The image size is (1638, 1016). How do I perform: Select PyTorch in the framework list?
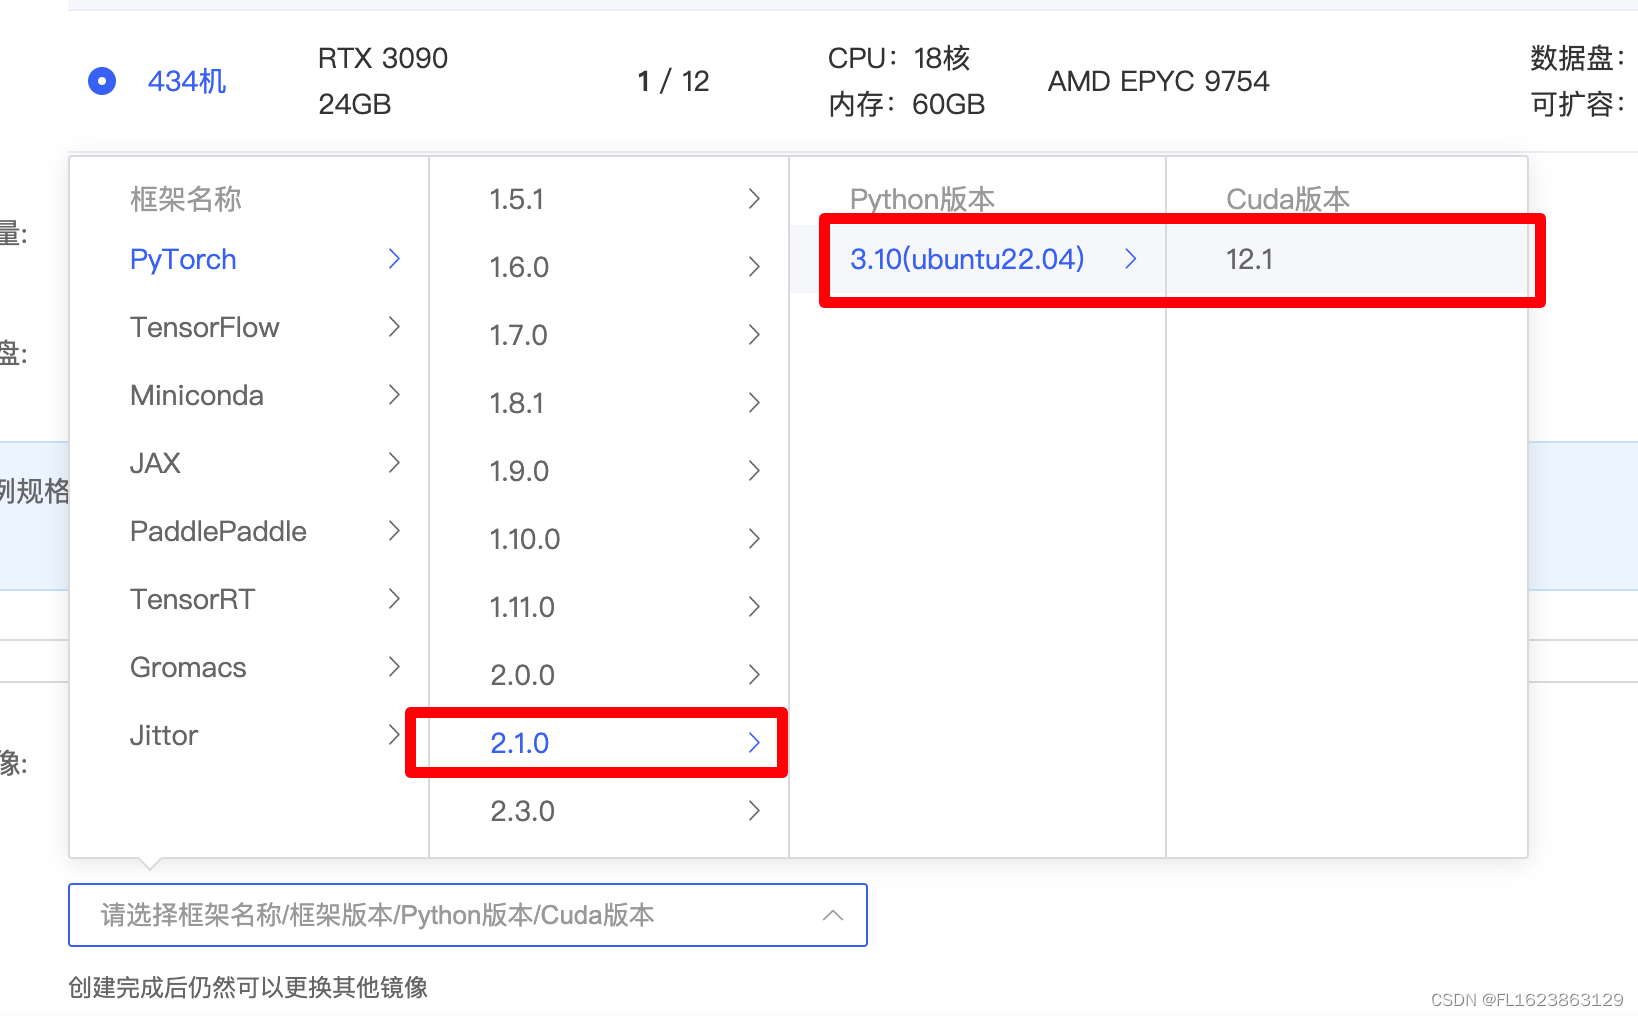click(x=183, y=259)
